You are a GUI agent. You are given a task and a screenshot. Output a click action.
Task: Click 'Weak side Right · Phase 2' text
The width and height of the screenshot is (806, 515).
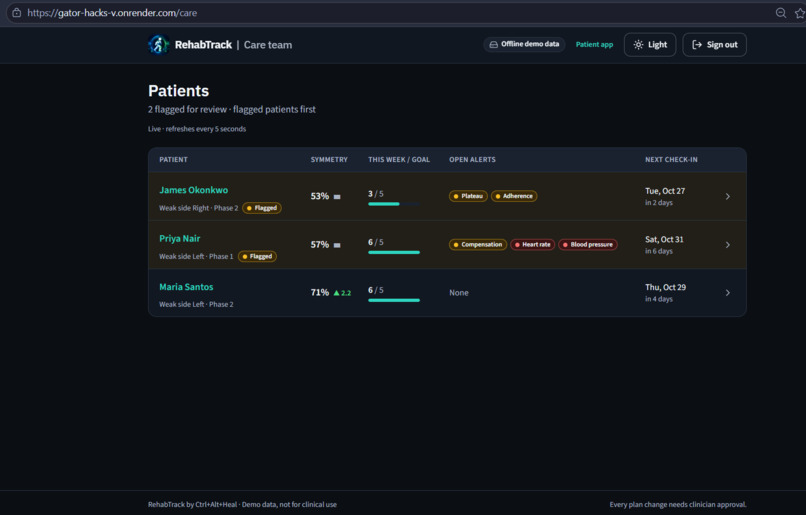(x=198, y=208)
